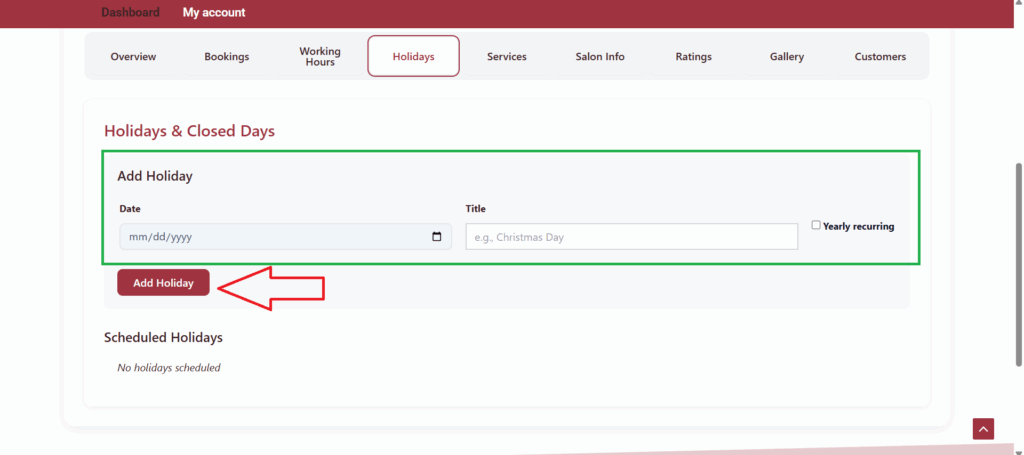The width and height of the screenshot is (1024, 455).
Task: Click the mm/dd/yyyy date field
Action: click(270, 237)
